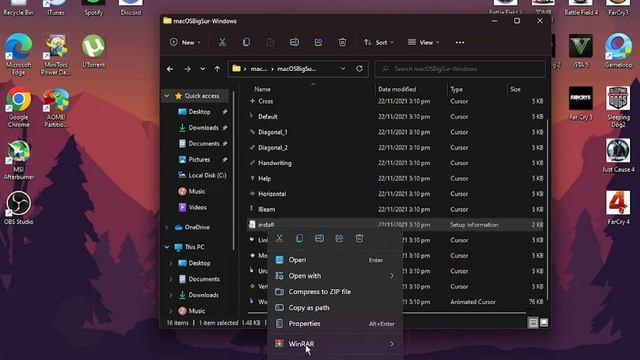Collapse Quick access tree section
The height and width of the screenshot is (360, 640).
point(167,96)
